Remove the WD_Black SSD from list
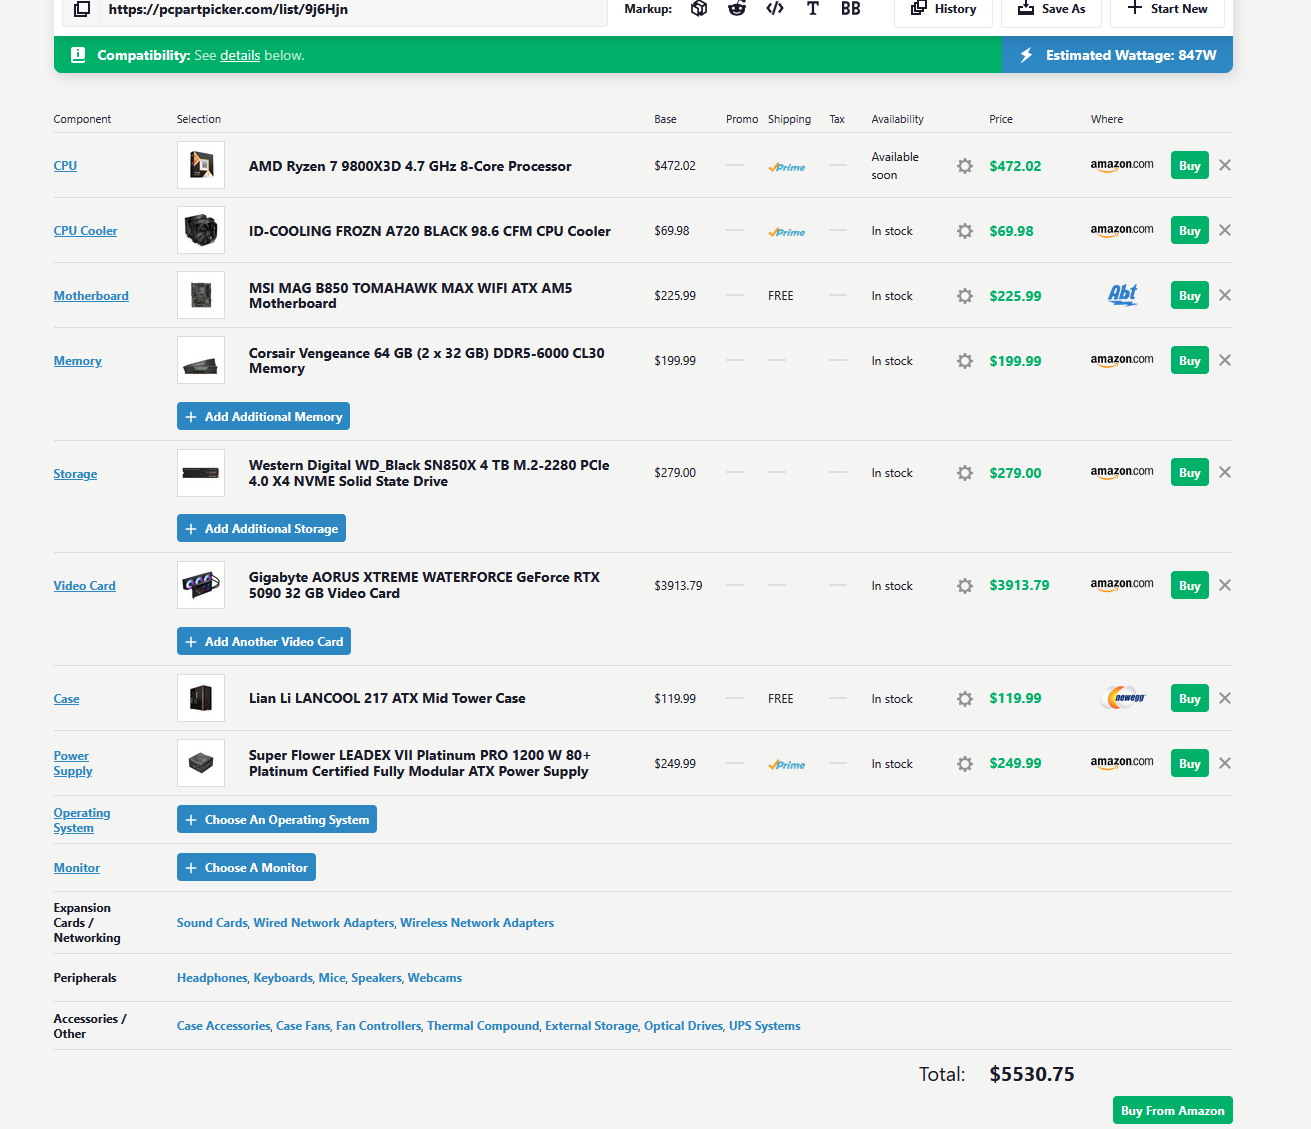 [1225, 472]
